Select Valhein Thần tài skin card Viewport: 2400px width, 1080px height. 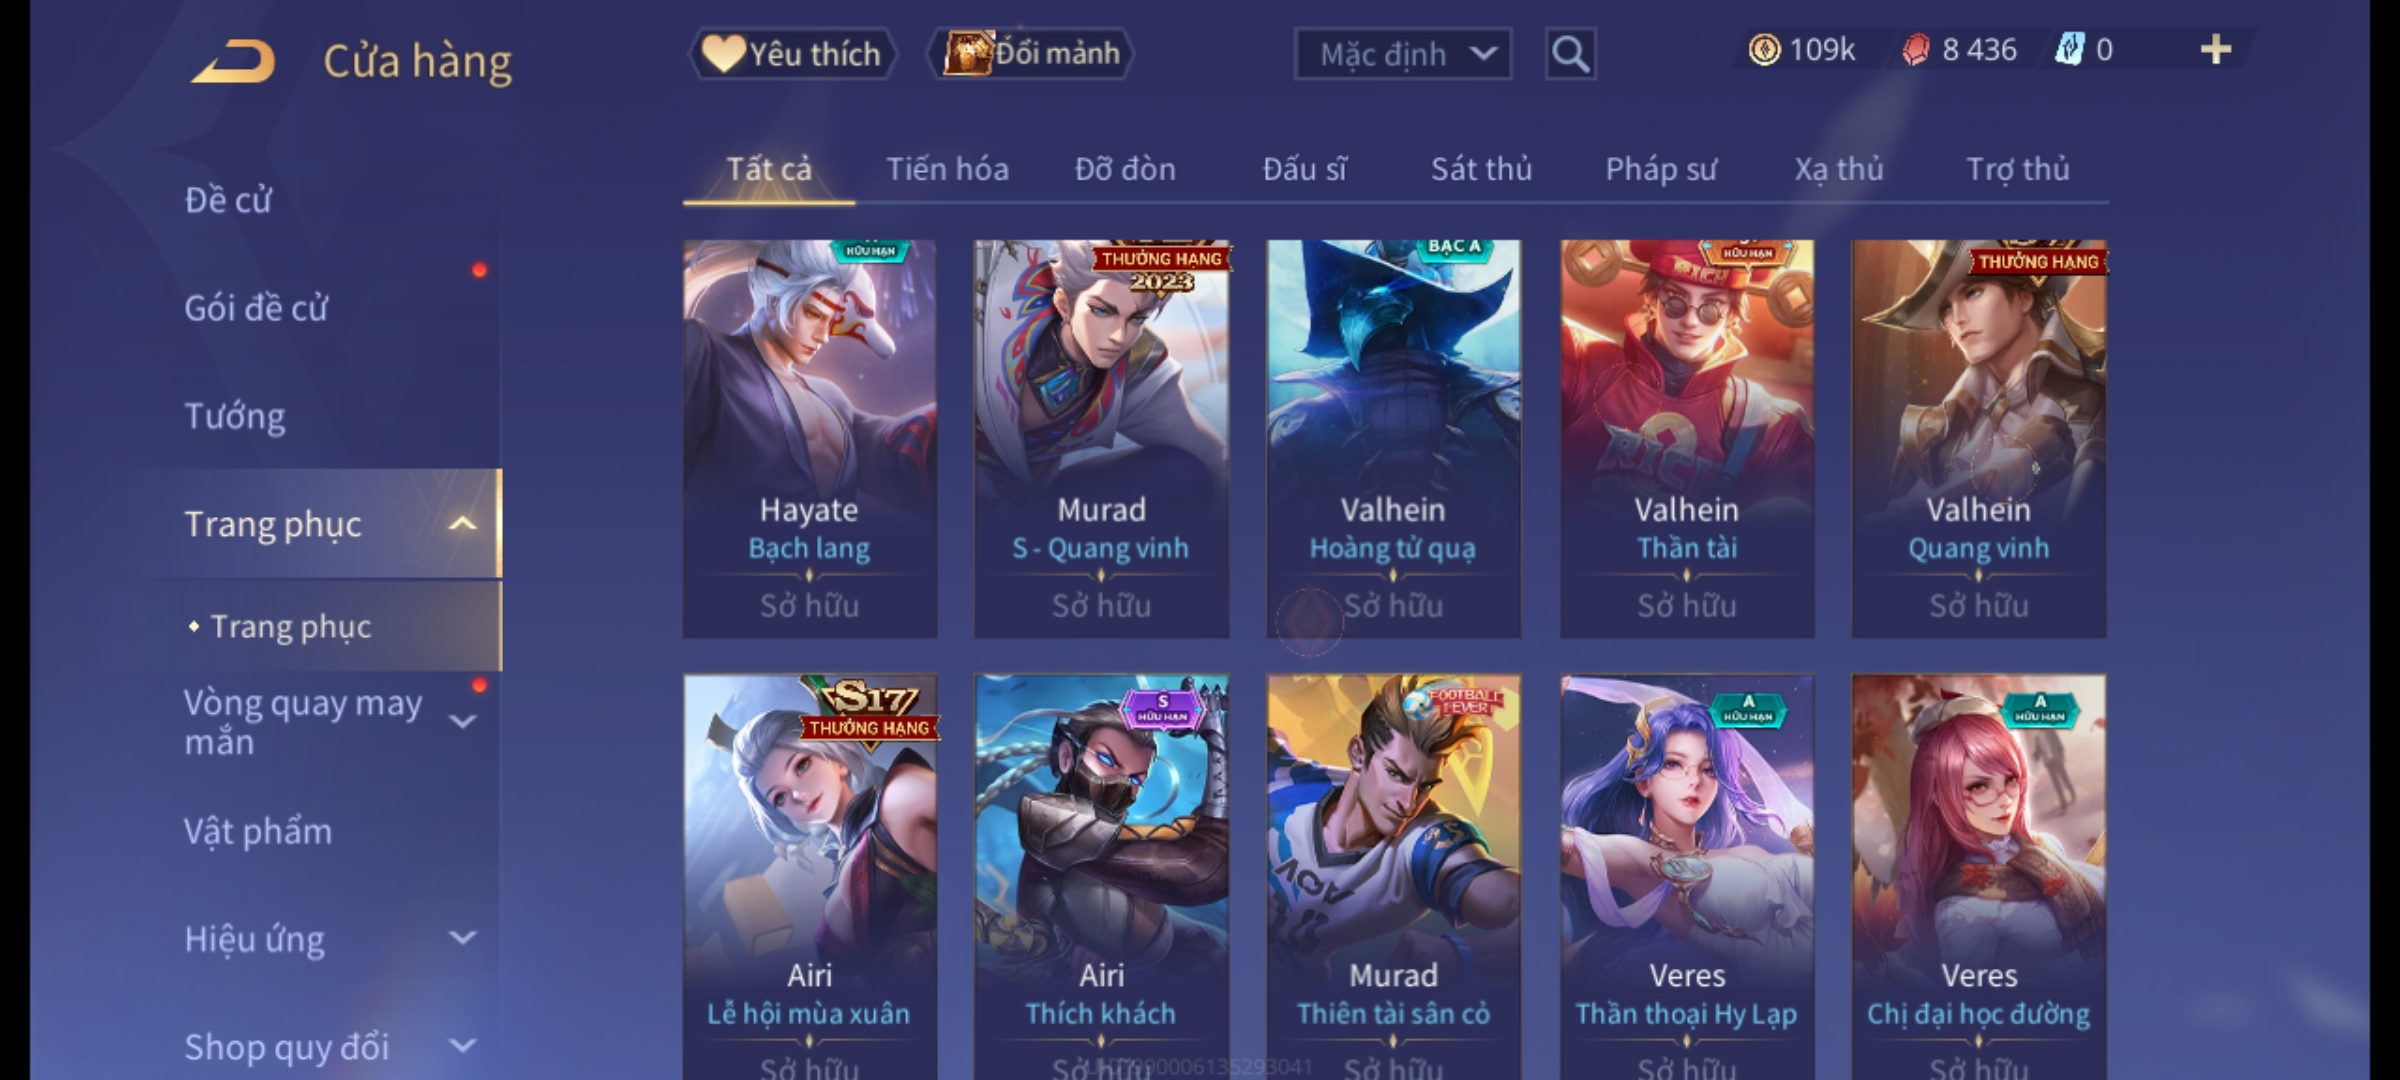coord(1687,438)
